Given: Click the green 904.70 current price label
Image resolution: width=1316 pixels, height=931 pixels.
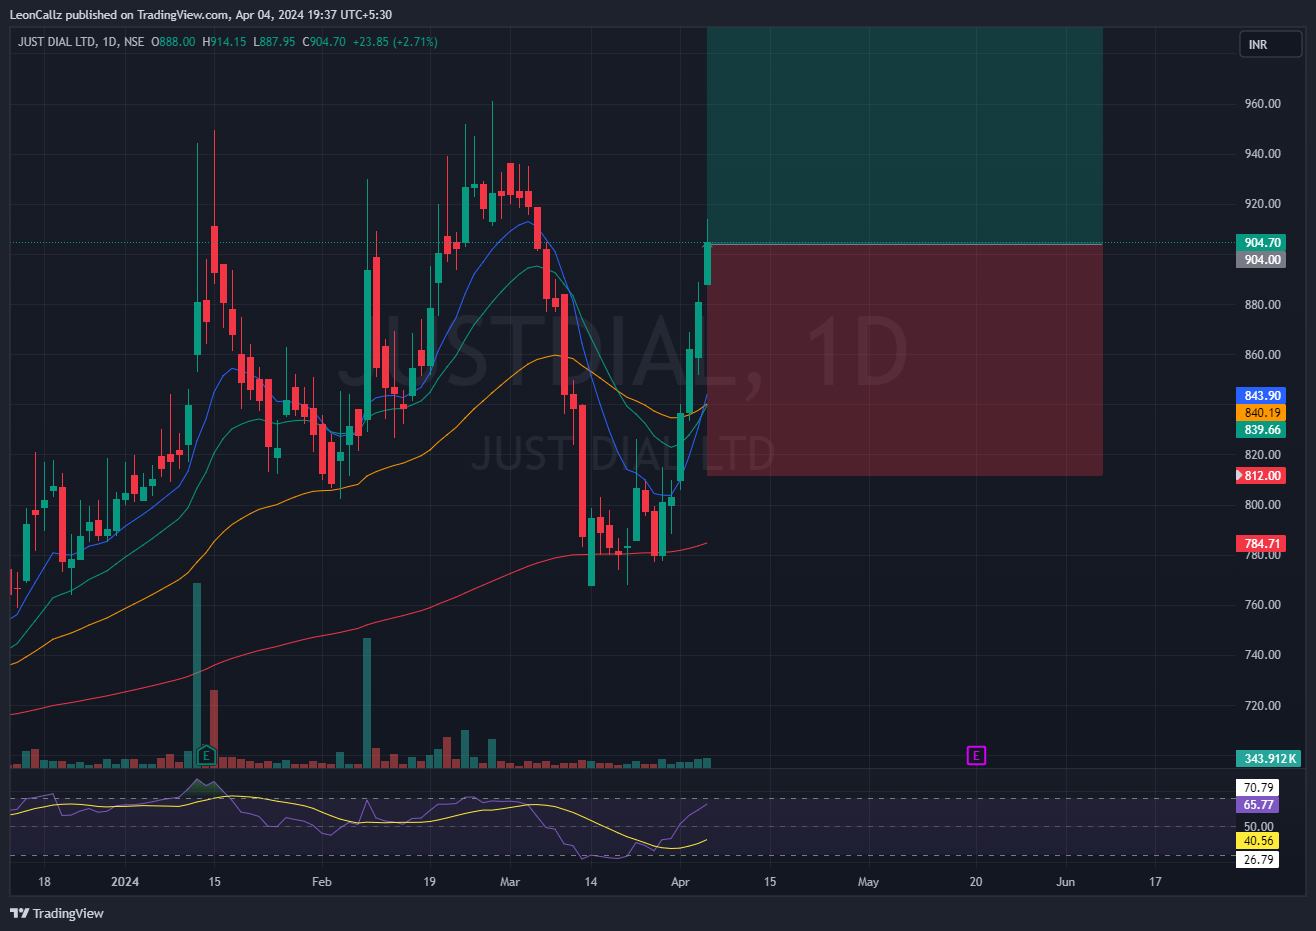Looking at the screenshot, I should tap(1262, 243).
